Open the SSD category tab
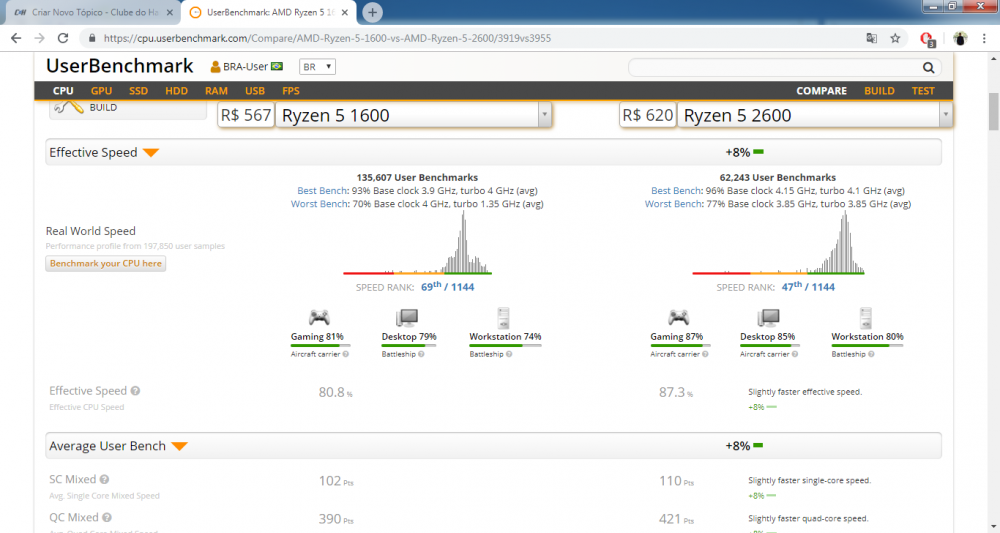The width and height of the screenshot is (1000, 533). 138,91
